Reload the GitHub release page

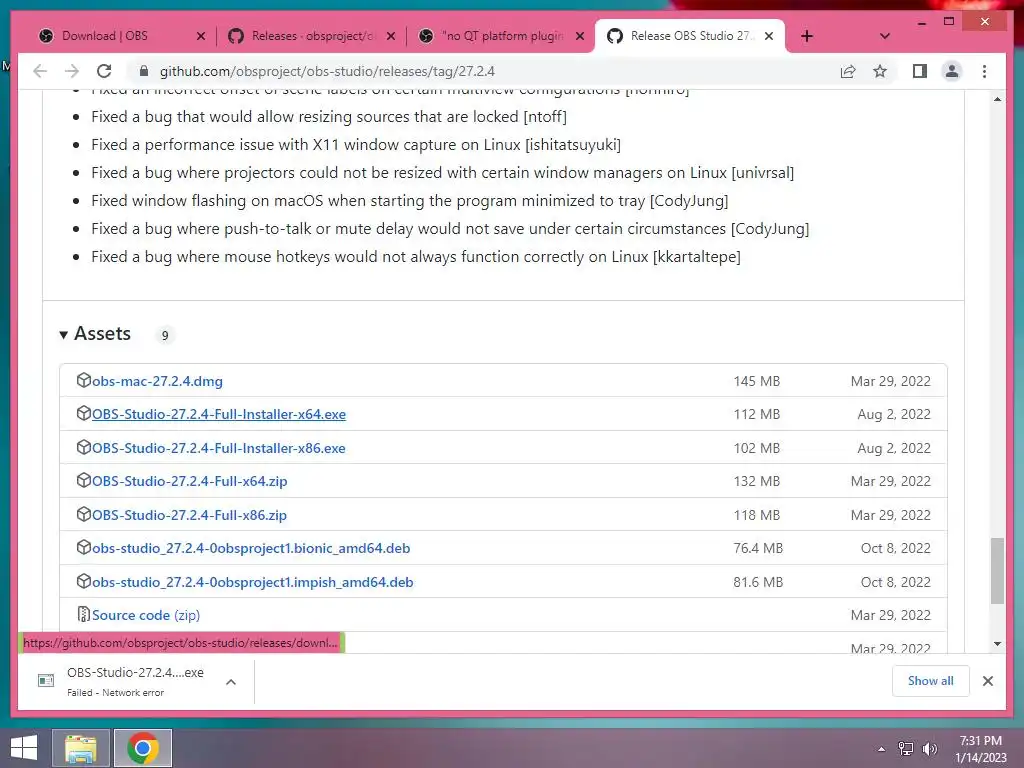[104, 71]
